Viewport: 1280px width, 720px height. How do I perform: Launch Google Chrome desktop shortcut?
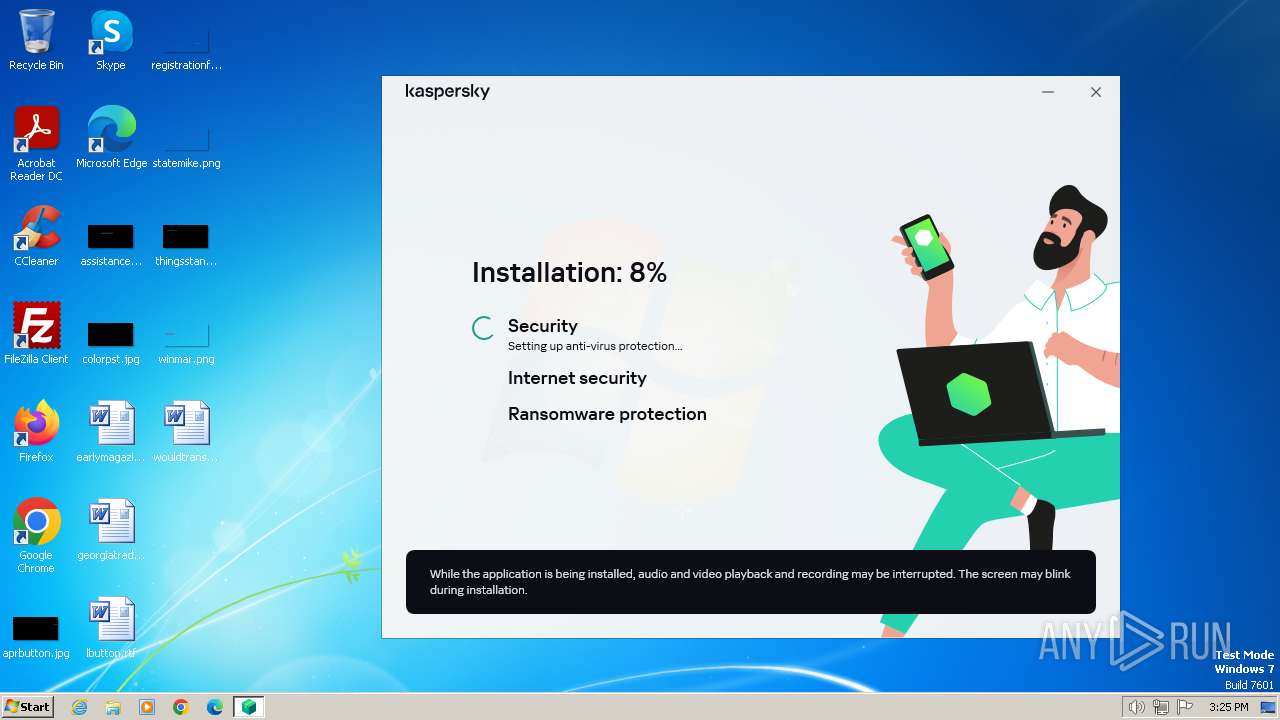tap(36, 536)
